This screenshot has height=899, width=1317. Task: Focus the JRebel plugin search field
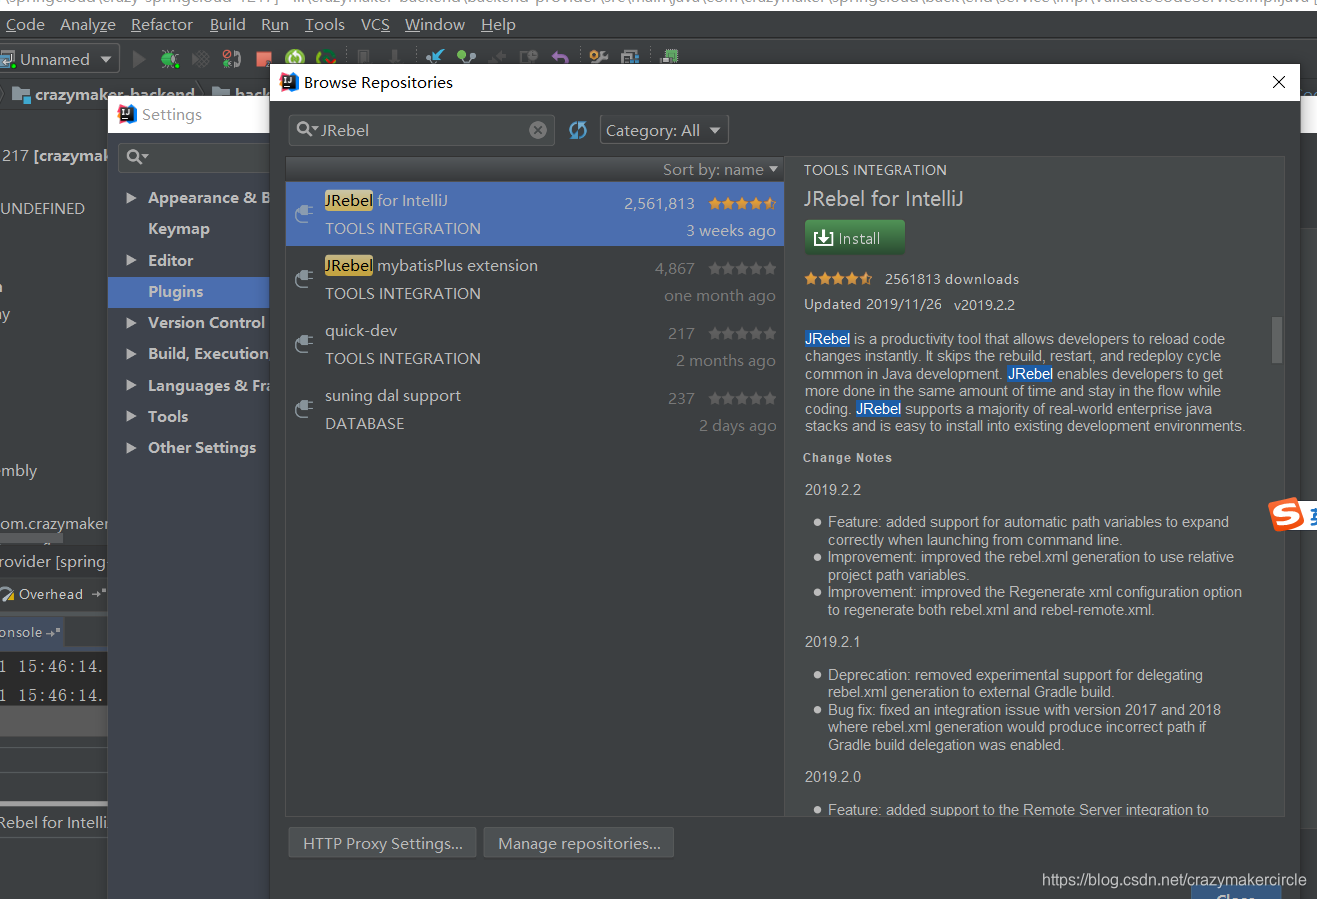pos(422,130)
